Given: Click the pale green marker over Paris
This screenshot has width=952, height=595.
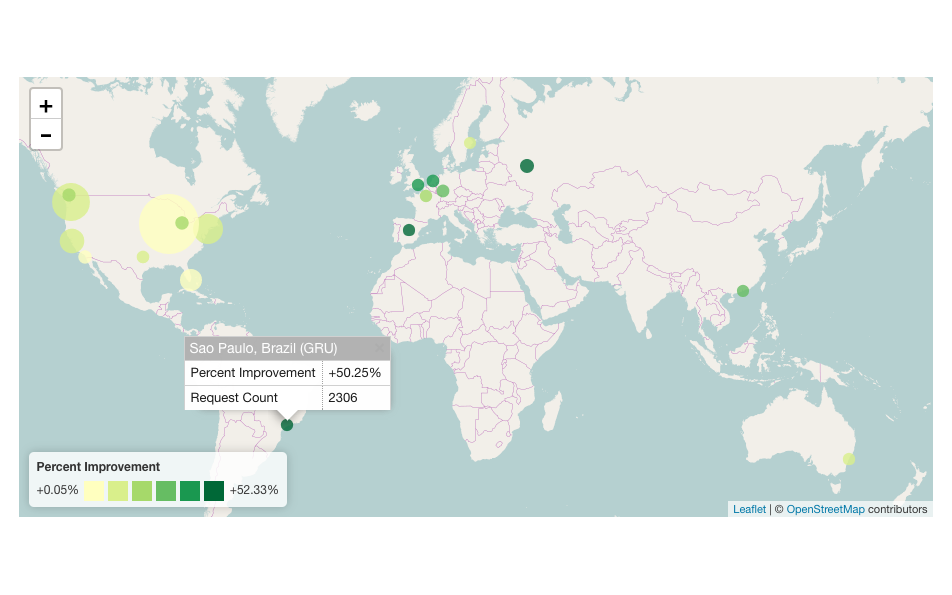Looking at the screenshot, I should pos(426,196).
